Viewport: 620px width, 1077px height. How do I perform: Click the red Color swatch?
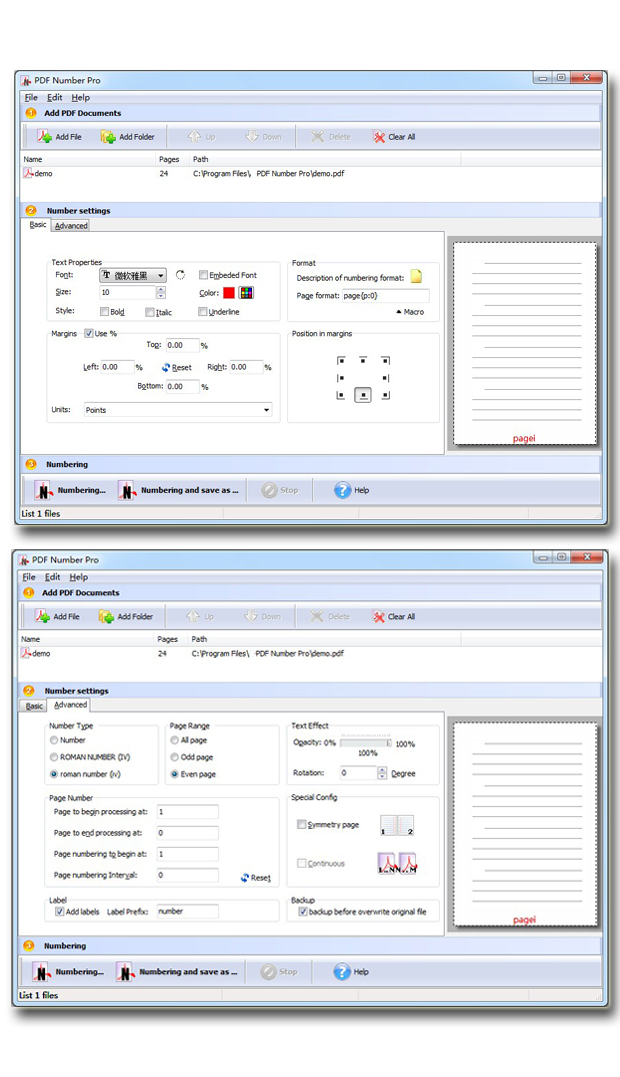point(229,293)
